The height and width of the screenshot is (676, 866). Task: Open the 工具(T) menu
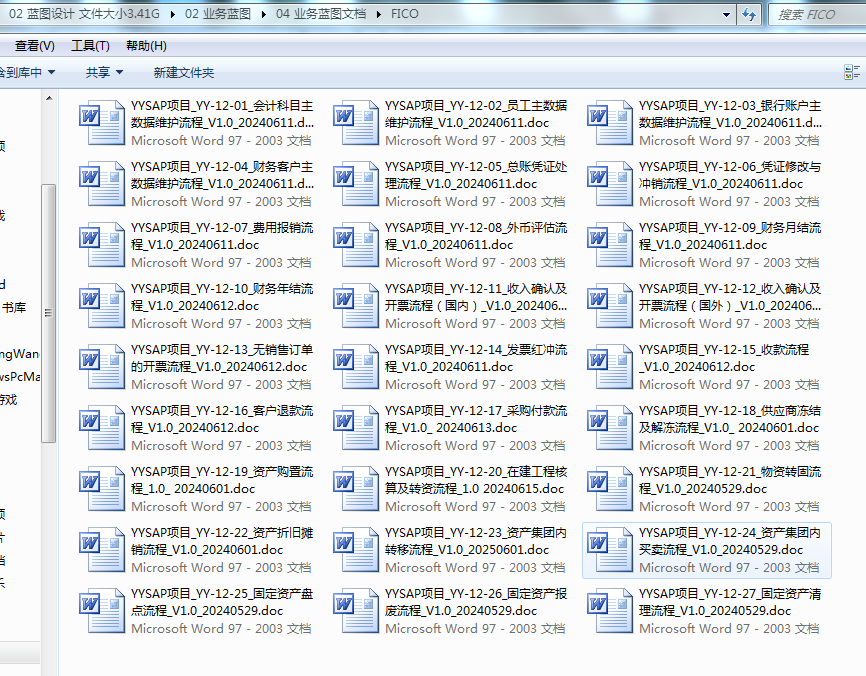[x=90, y=46]
